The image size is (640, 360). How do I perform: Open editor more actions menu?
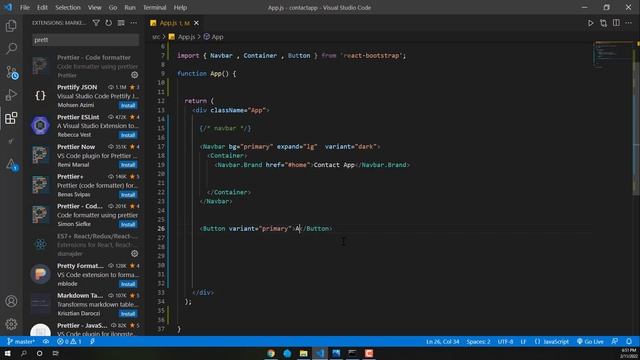pos(629,23)
